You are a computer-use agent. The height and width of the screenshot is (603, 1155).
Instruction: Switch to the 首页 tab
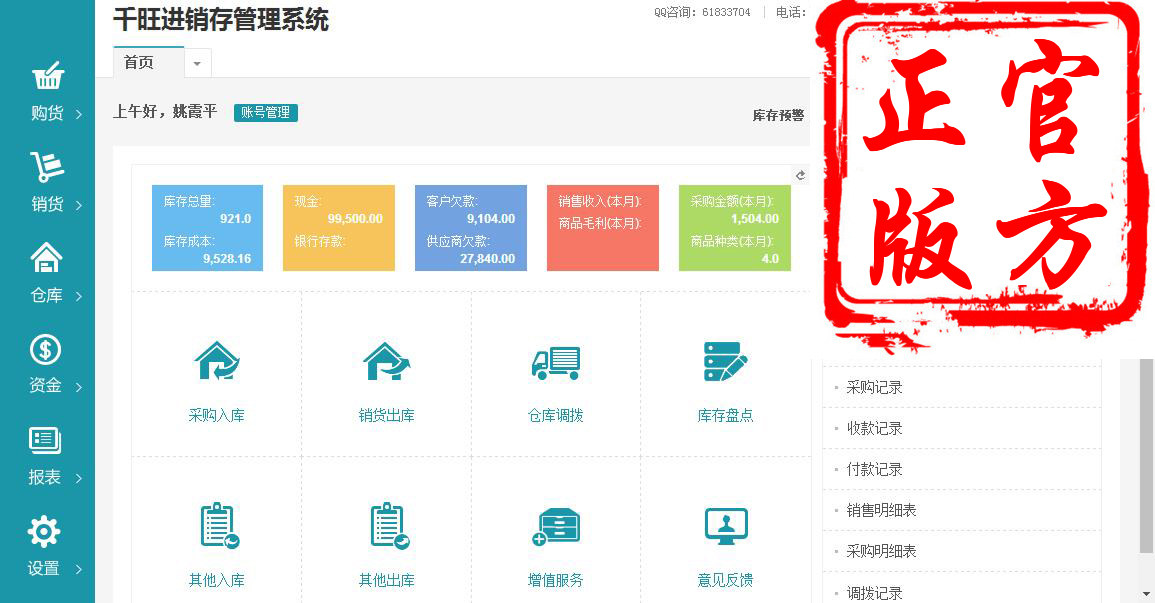pos(148,63)
